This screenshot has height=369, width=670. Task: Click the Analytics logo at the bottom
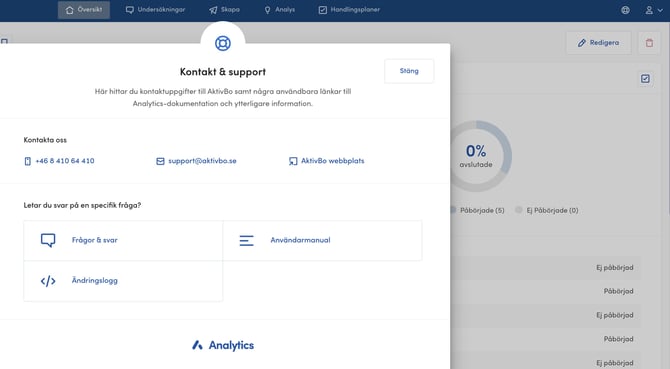[223, 345]
